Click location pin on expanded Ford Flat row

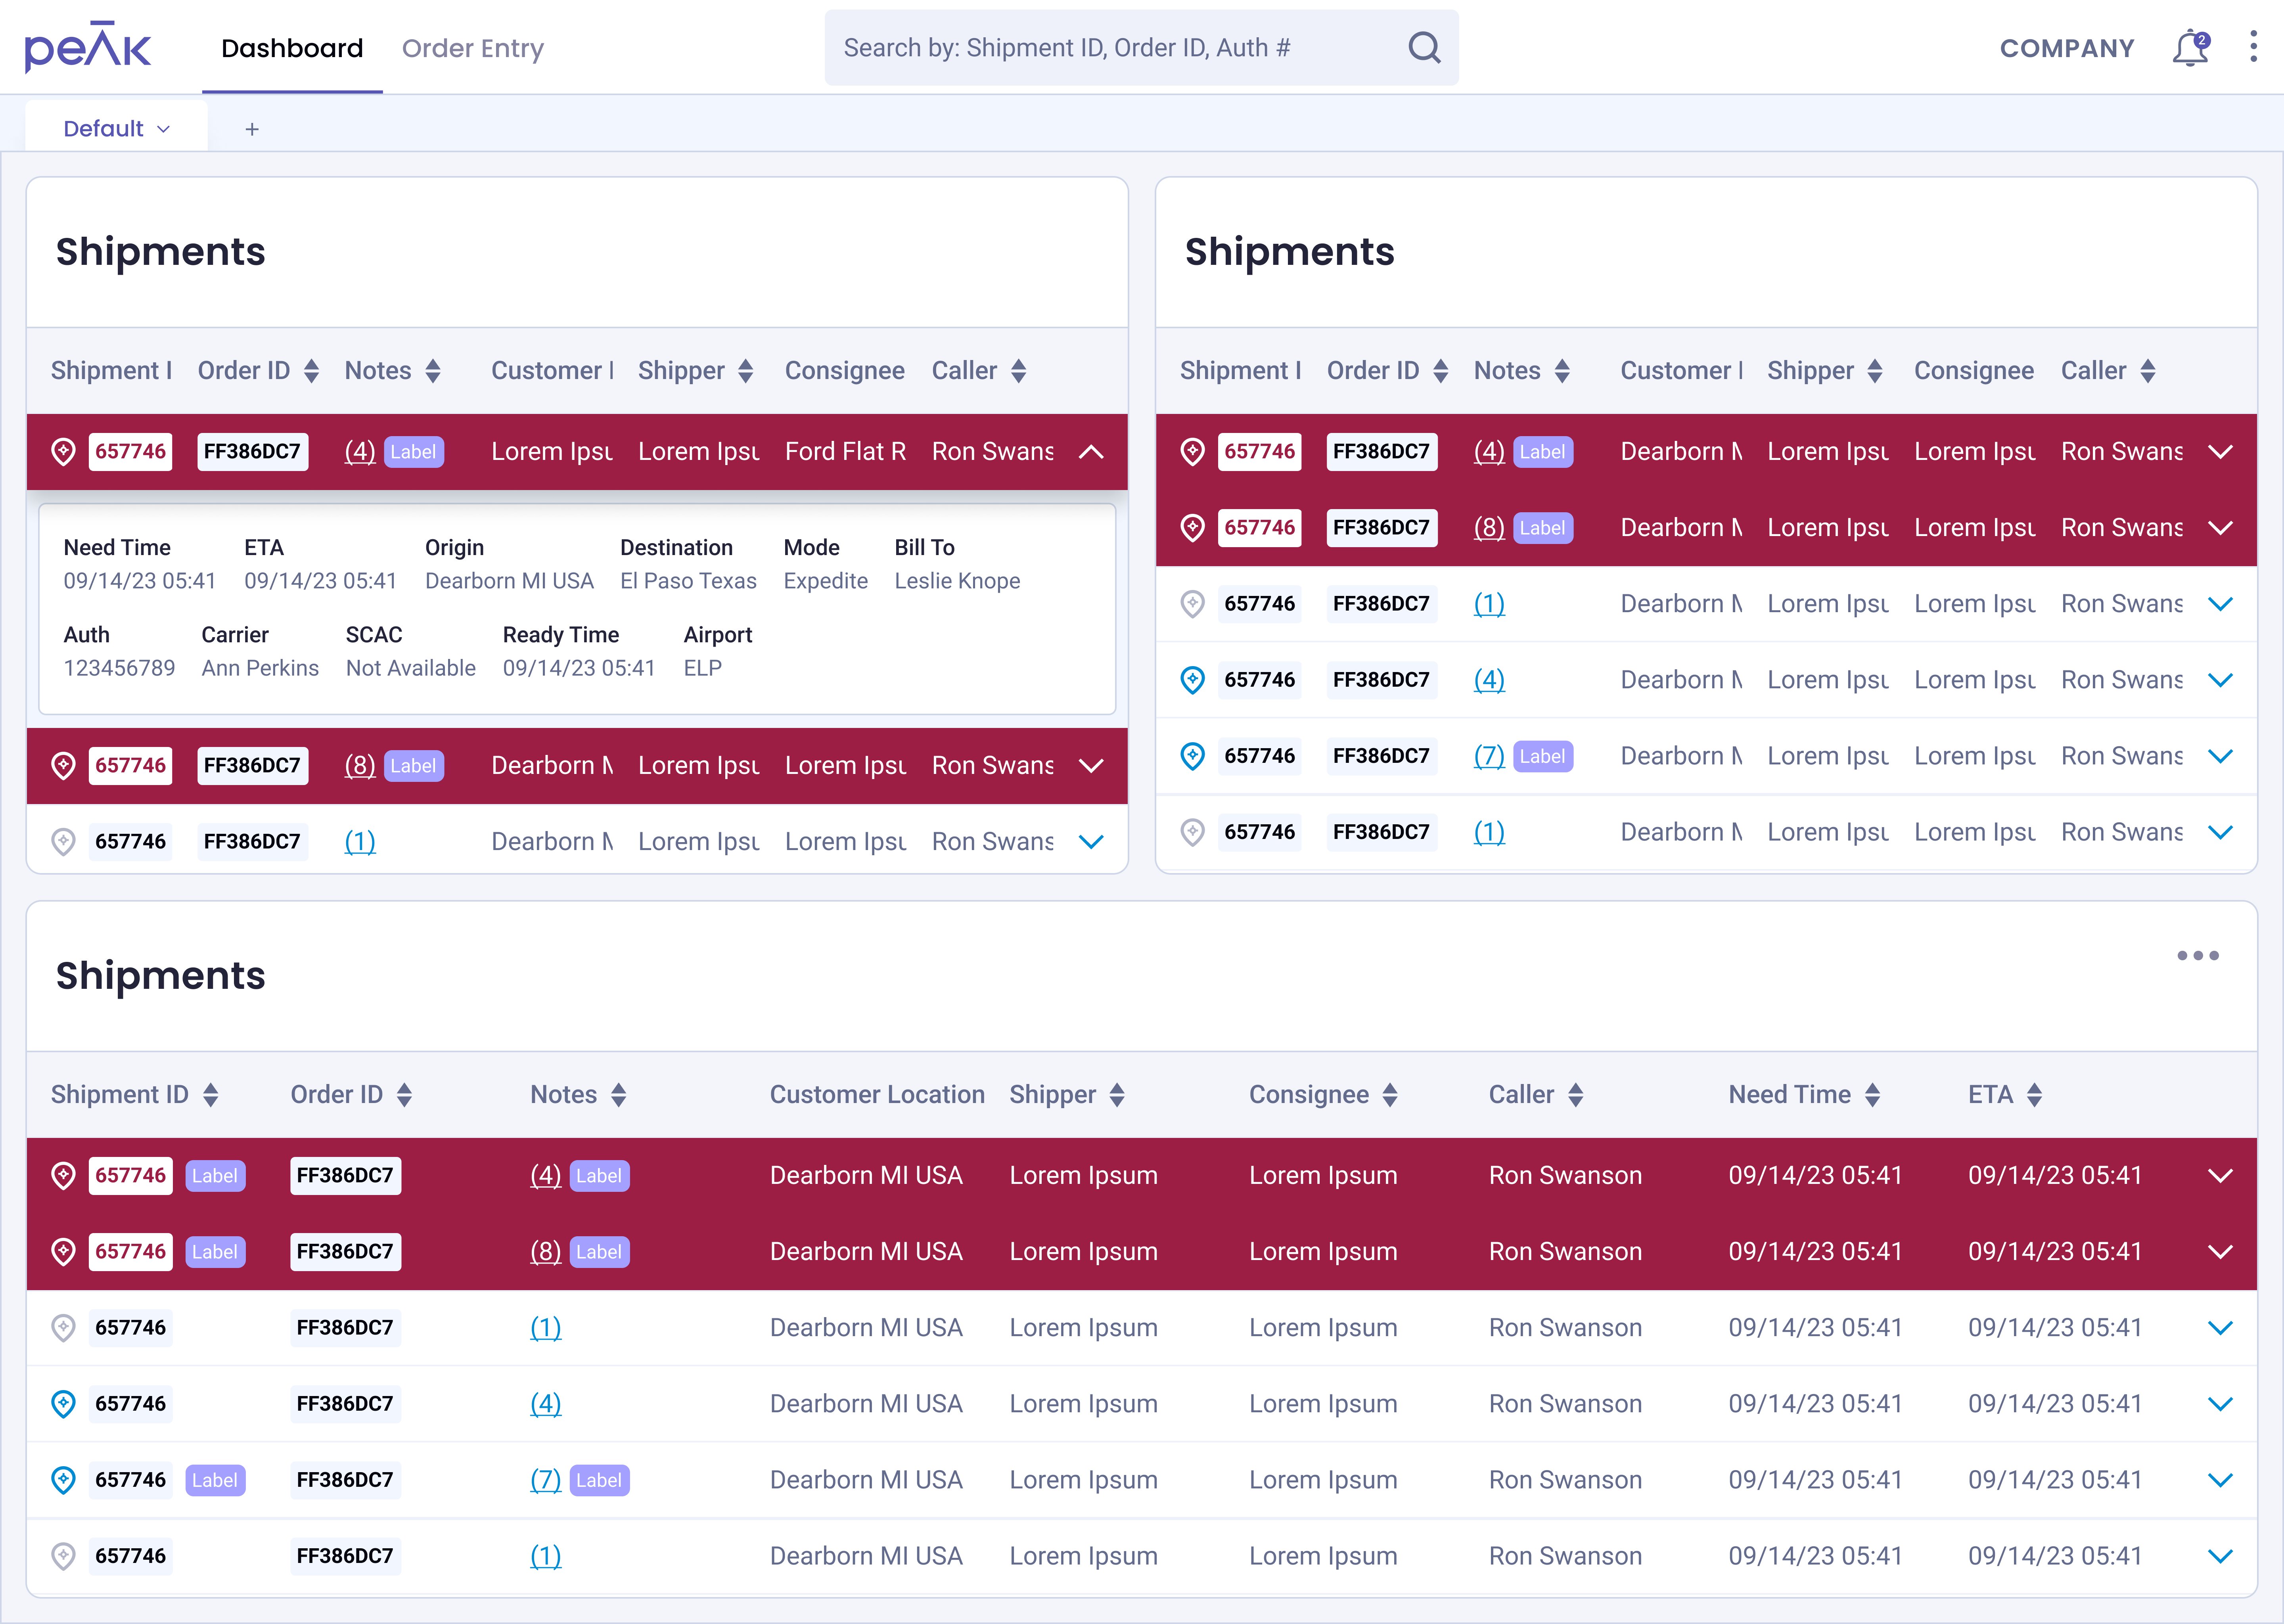click(63, 452)
